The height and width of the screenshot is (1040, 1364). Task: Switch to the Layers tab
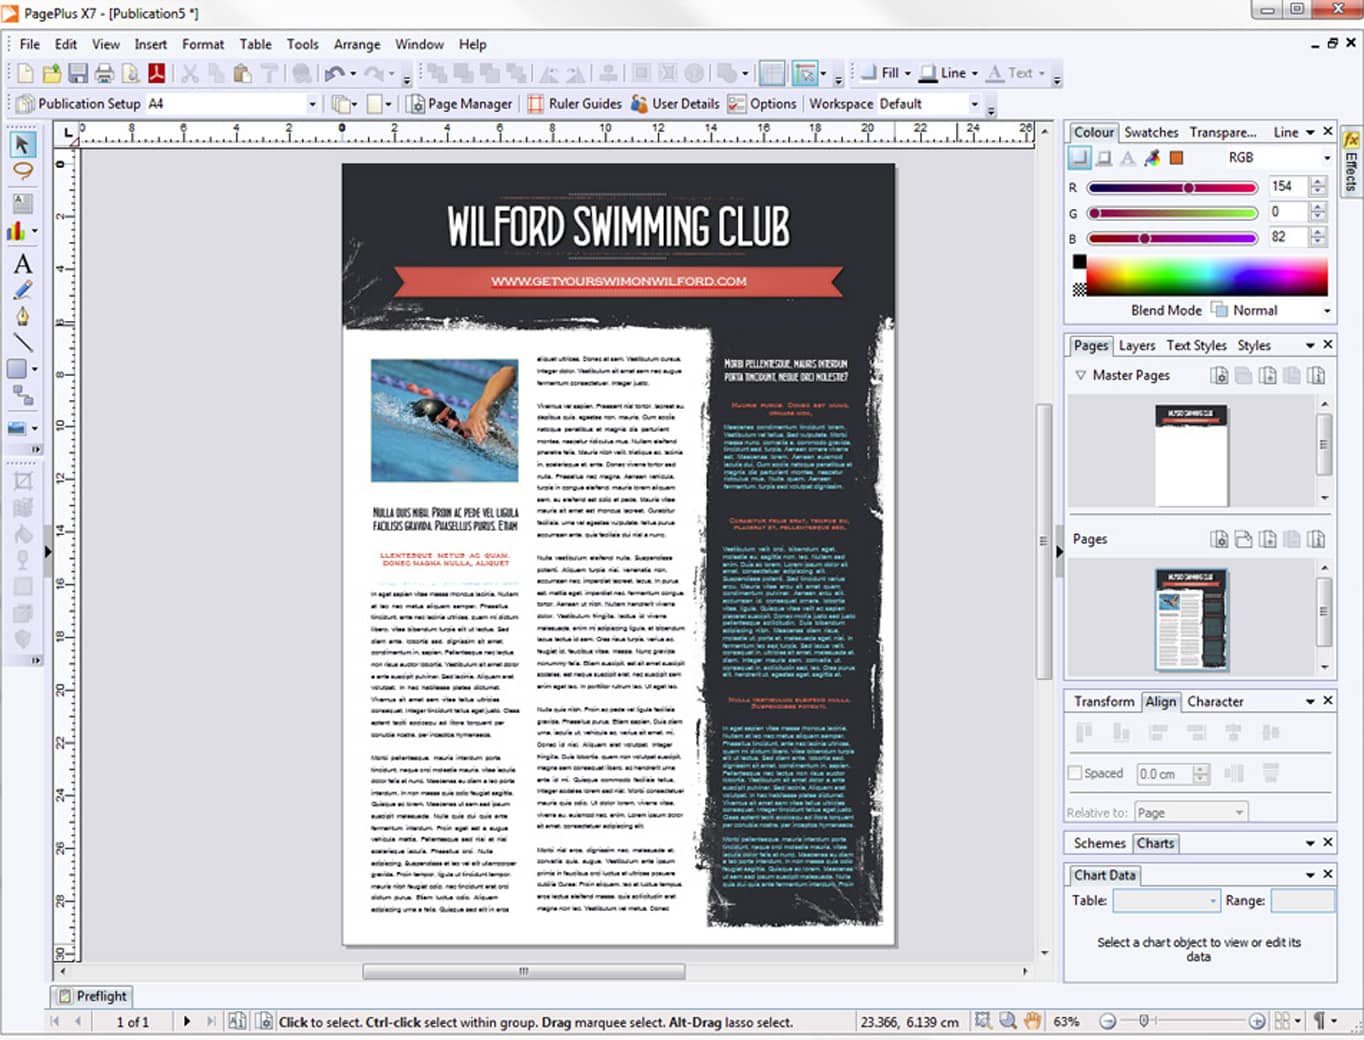pos(1137,345)
